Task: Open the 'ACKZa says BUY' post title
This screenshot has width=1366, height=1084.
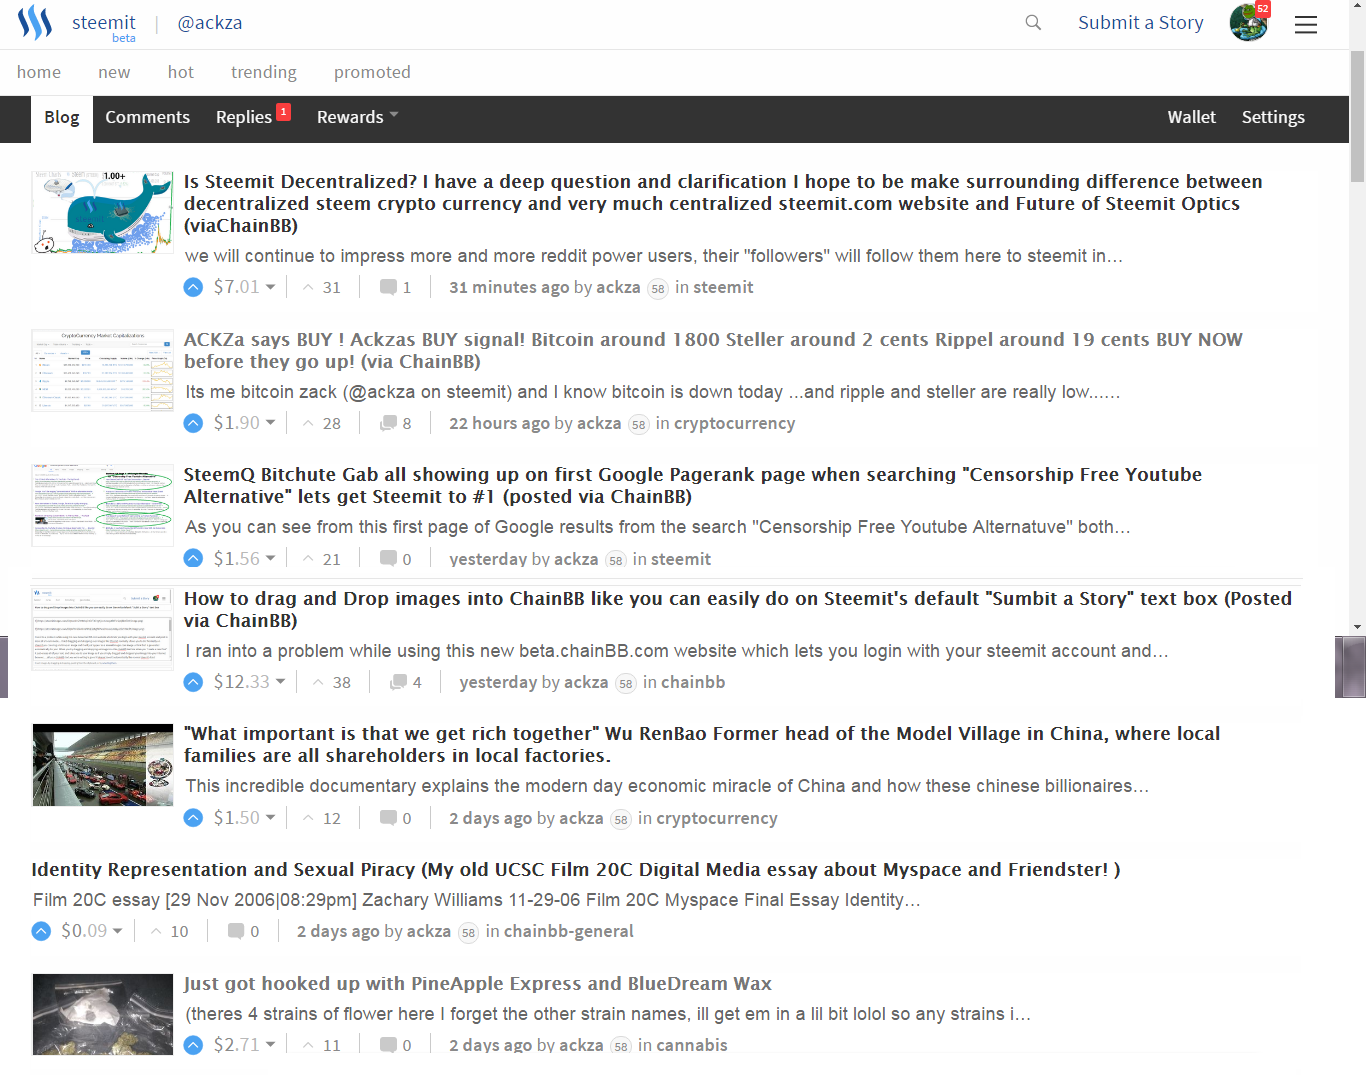Action: coord(713,350)
